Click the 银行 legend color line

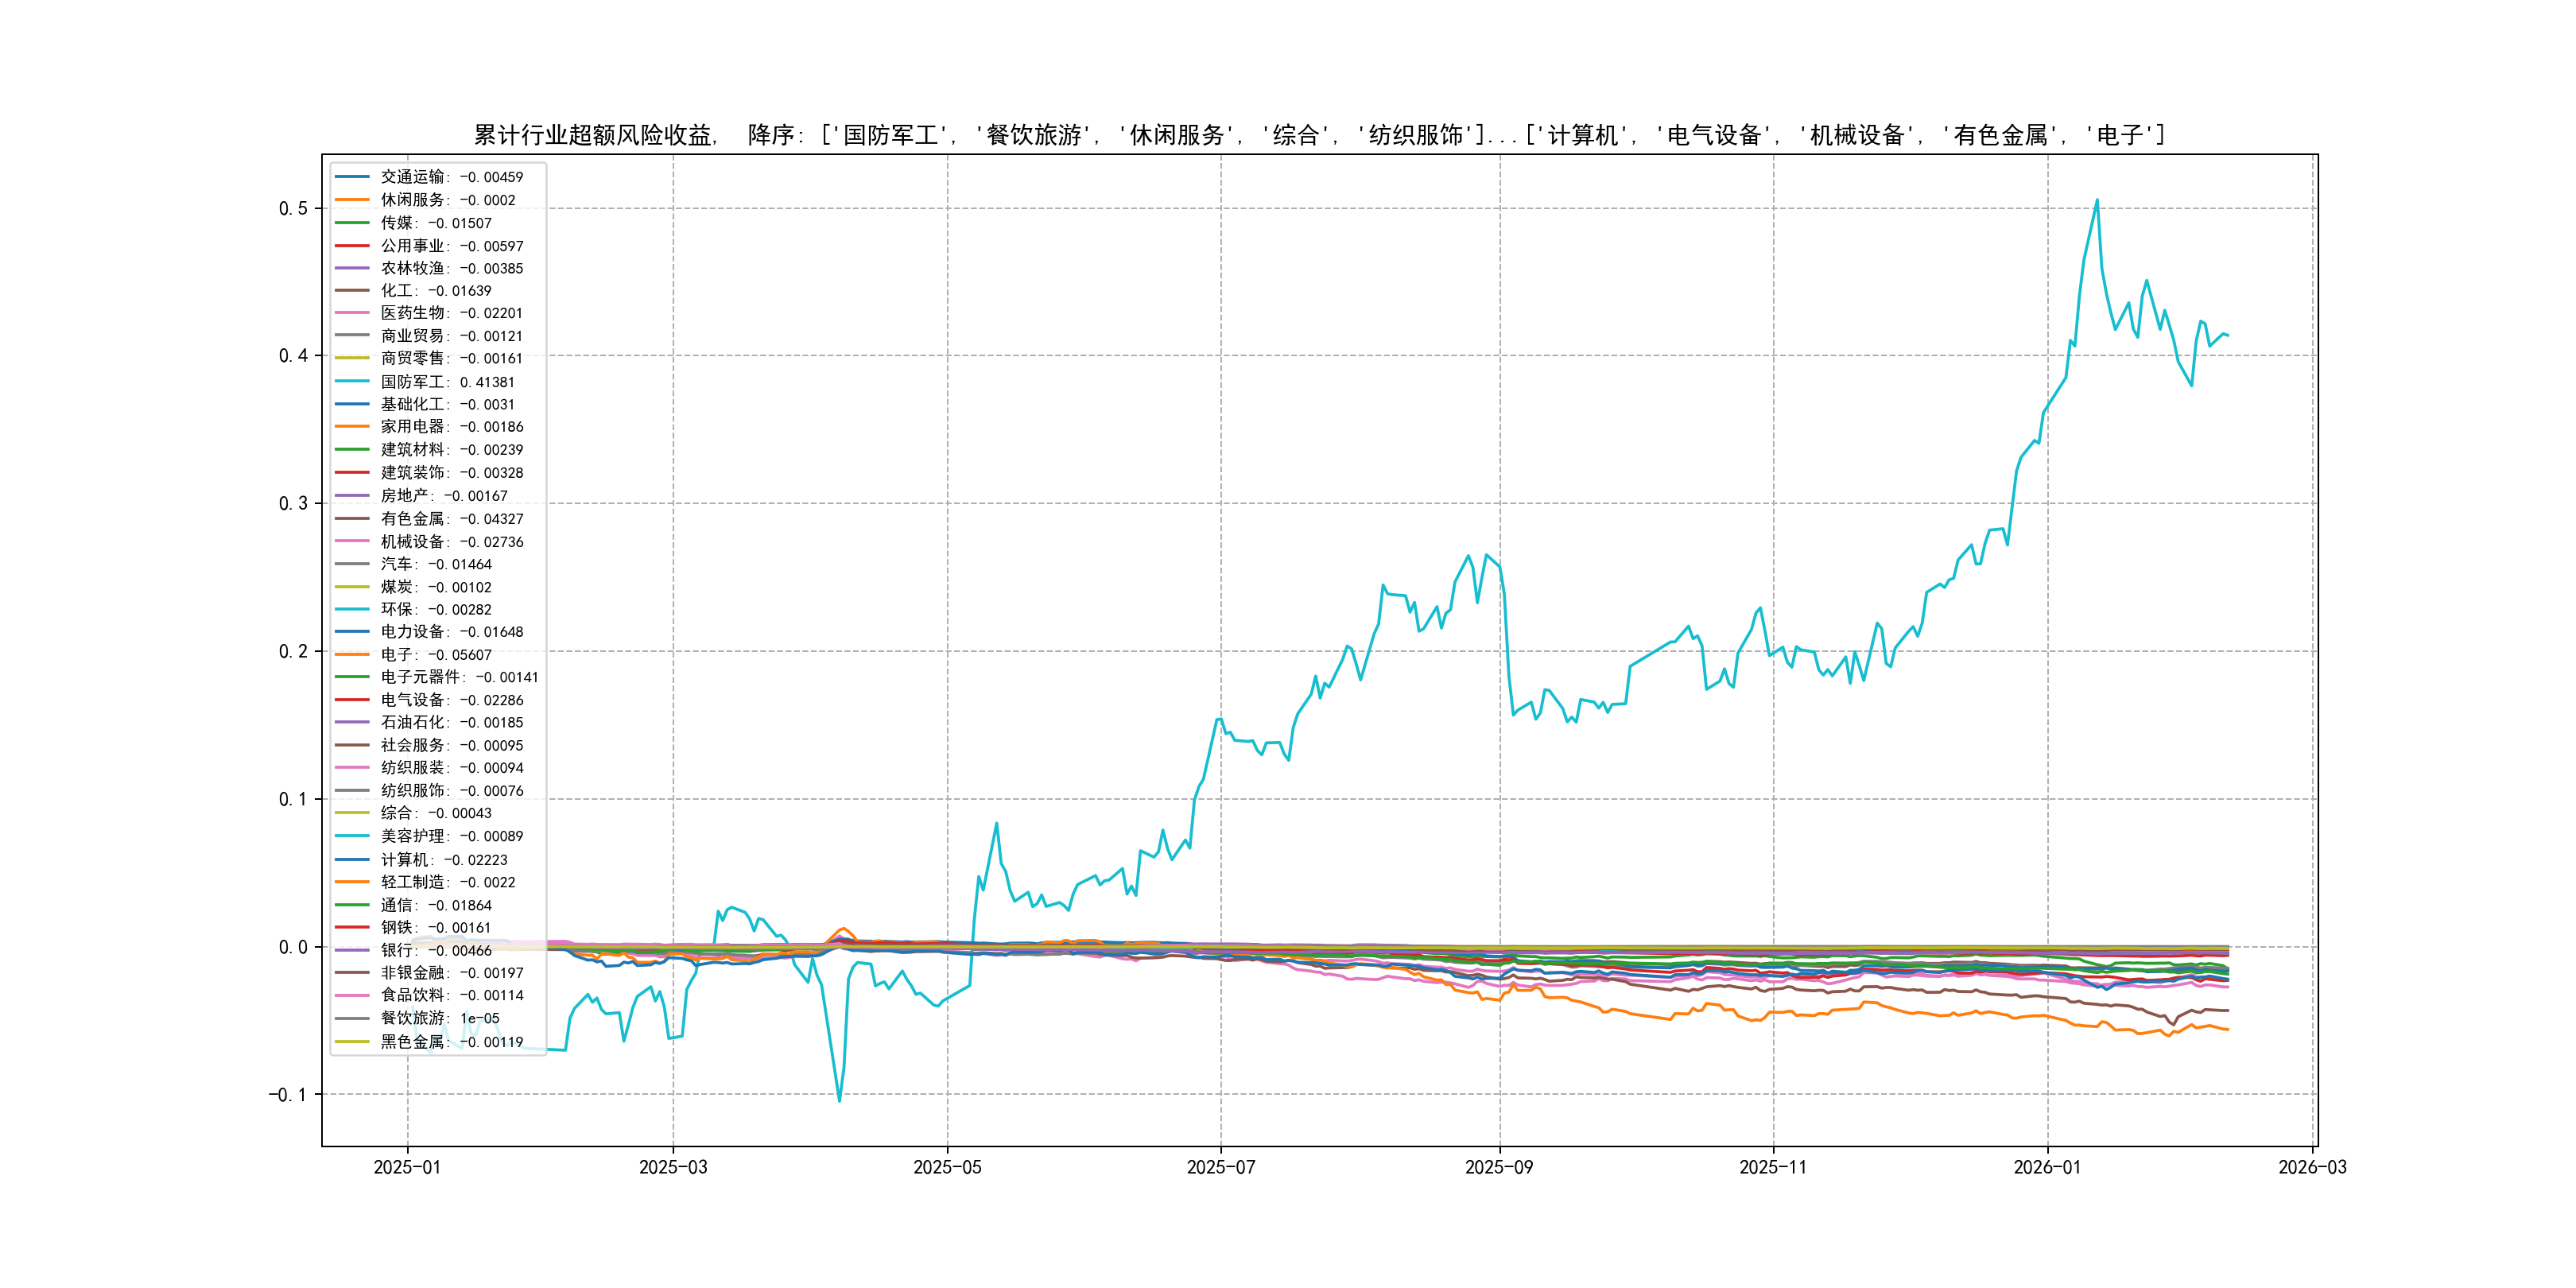[352, 950]
